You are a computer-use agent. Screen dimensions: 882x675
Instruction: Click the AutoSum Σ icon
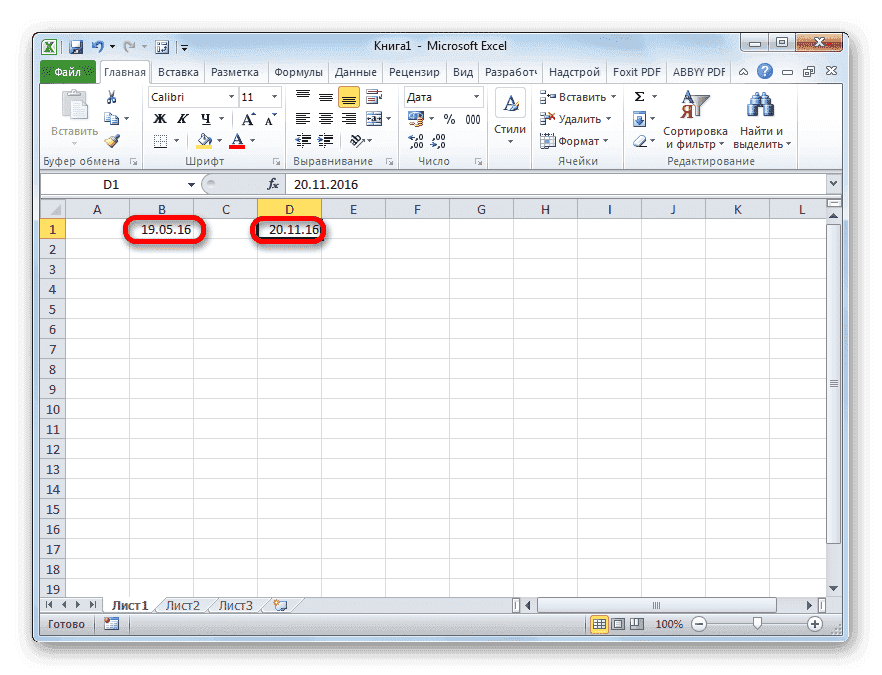[x=638, y=95]
